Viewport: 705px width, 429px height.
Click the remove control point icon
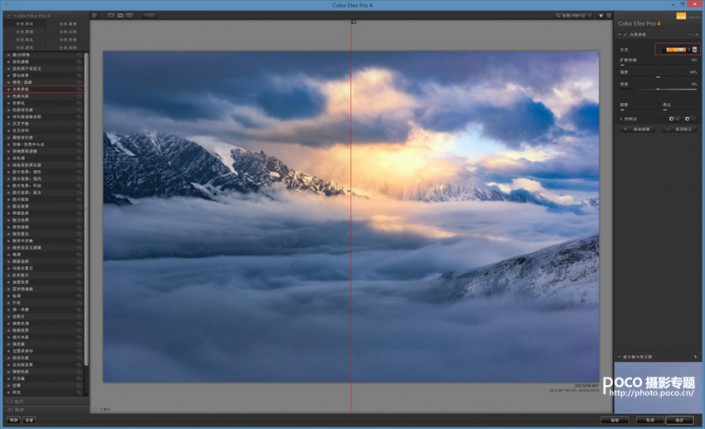coord(687,117)
